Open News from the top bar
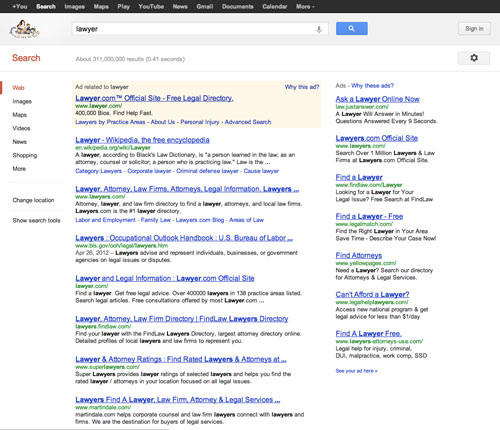Image resolution: width=500 pixels, height=430 pixels. (x=180, y=6)
